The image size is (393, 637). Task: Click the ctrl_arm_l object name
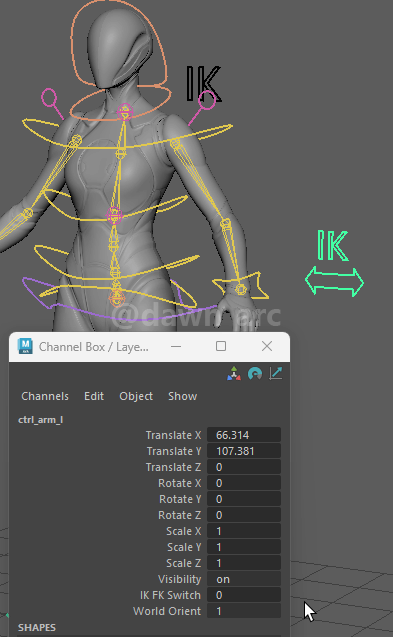click(x=41, y=420)
